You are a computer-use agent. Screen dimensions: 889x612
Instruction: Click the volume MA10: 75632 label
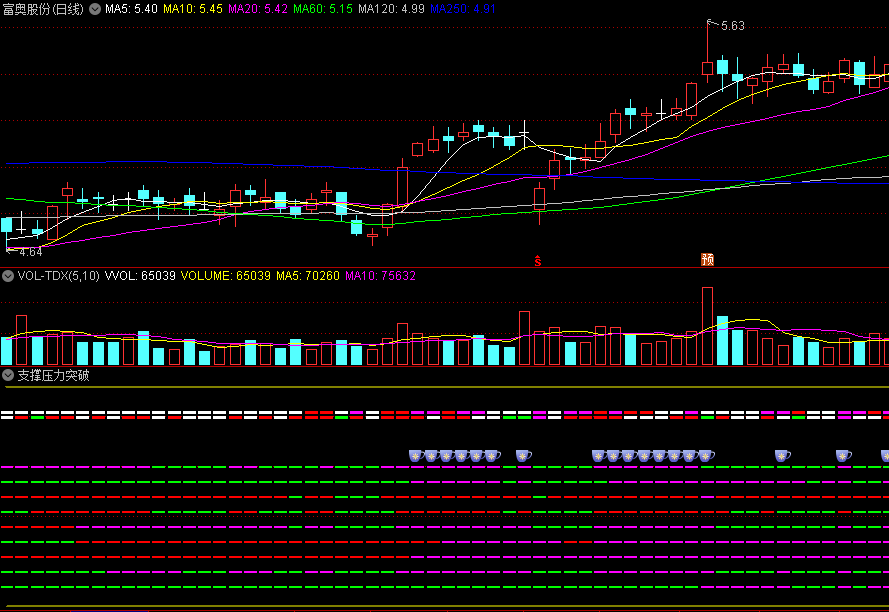[380, 276]
